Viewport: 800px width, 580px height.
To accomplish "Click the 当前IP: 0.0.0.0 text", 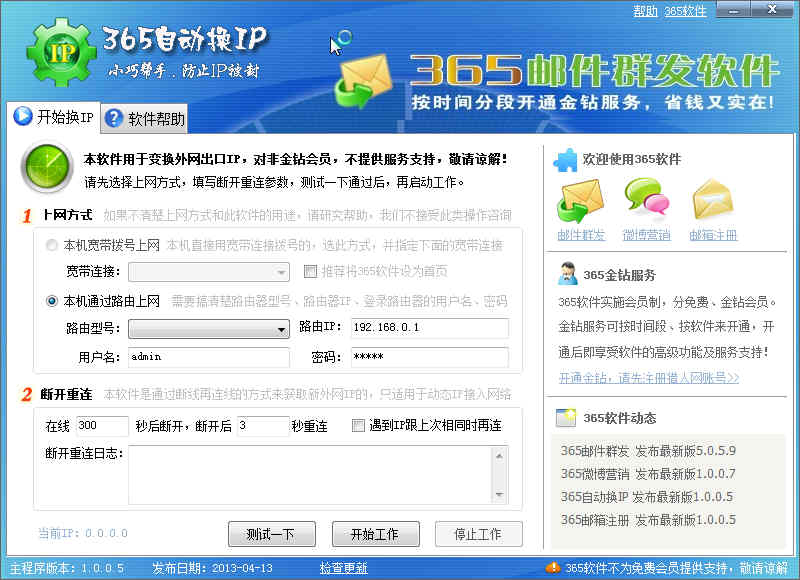I will [83, 534].
